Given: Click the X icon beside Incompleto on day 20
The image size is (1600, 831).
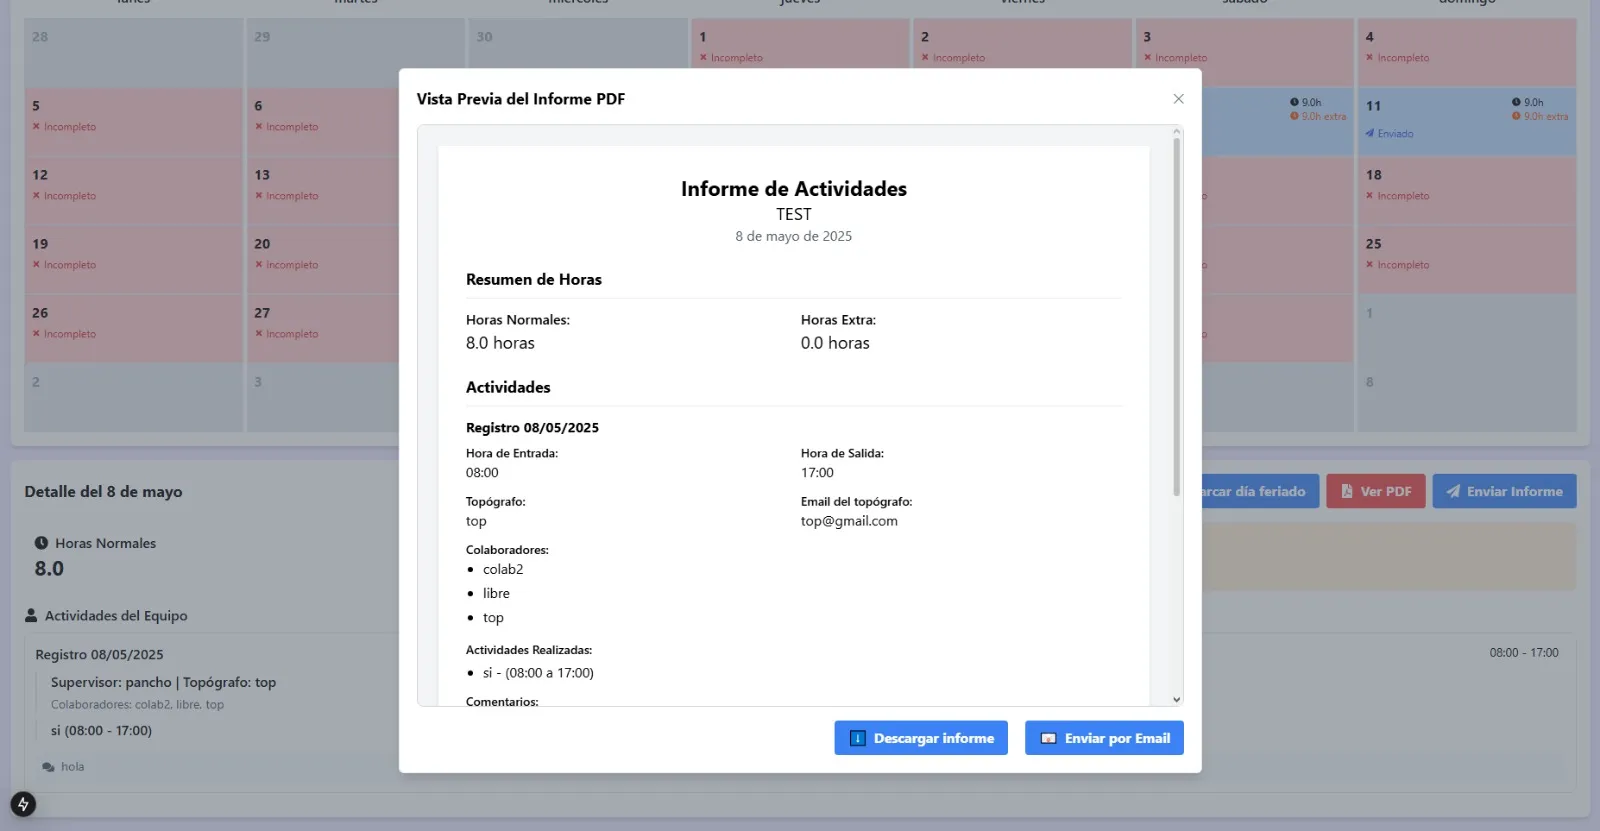Looking at the screenshot, I should (x=259, y=265).
